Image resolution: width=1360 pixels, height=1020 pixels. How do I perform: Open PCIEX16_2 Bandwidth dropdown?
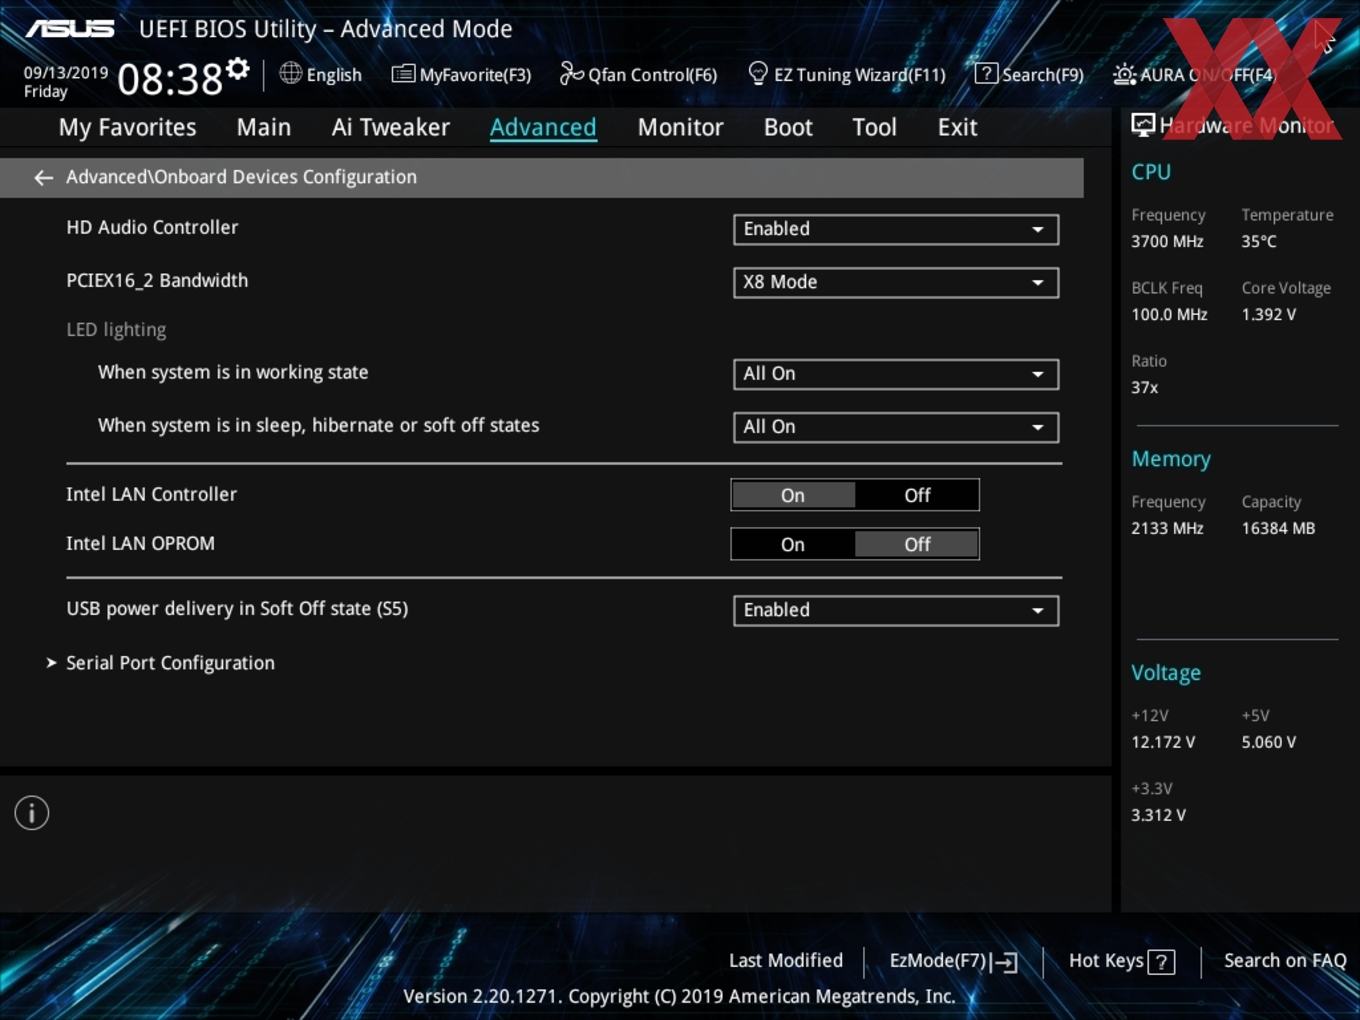click(x=896, y=282)
